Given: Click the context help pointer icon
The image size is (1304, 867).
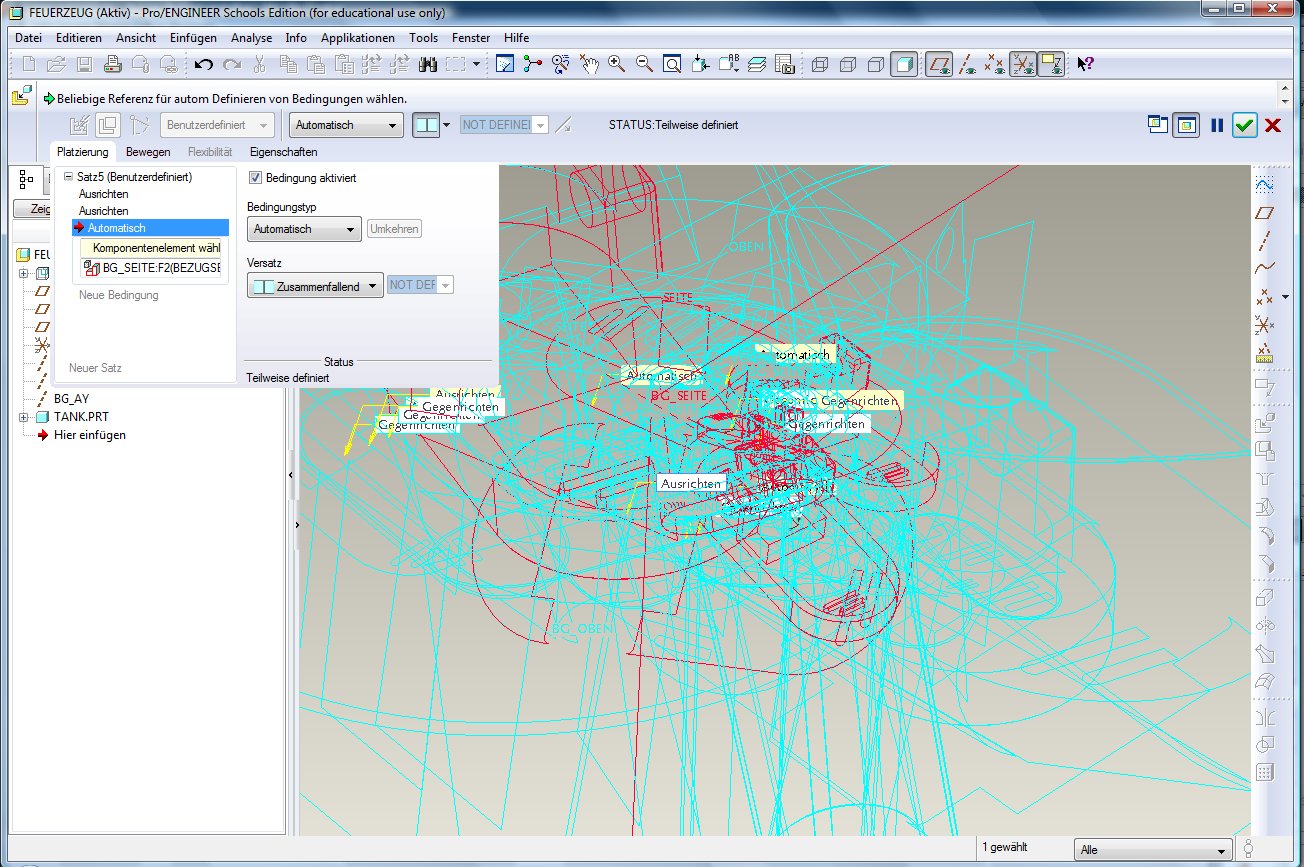Looking at the screenshot, I should [1085, 64].
